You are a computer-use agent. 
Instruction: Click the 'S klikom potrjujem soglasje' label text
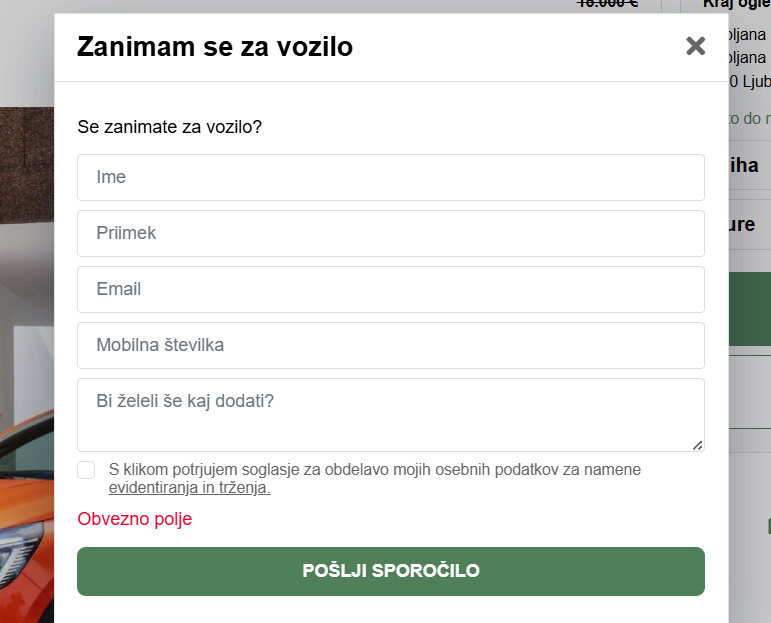point(374,470)
